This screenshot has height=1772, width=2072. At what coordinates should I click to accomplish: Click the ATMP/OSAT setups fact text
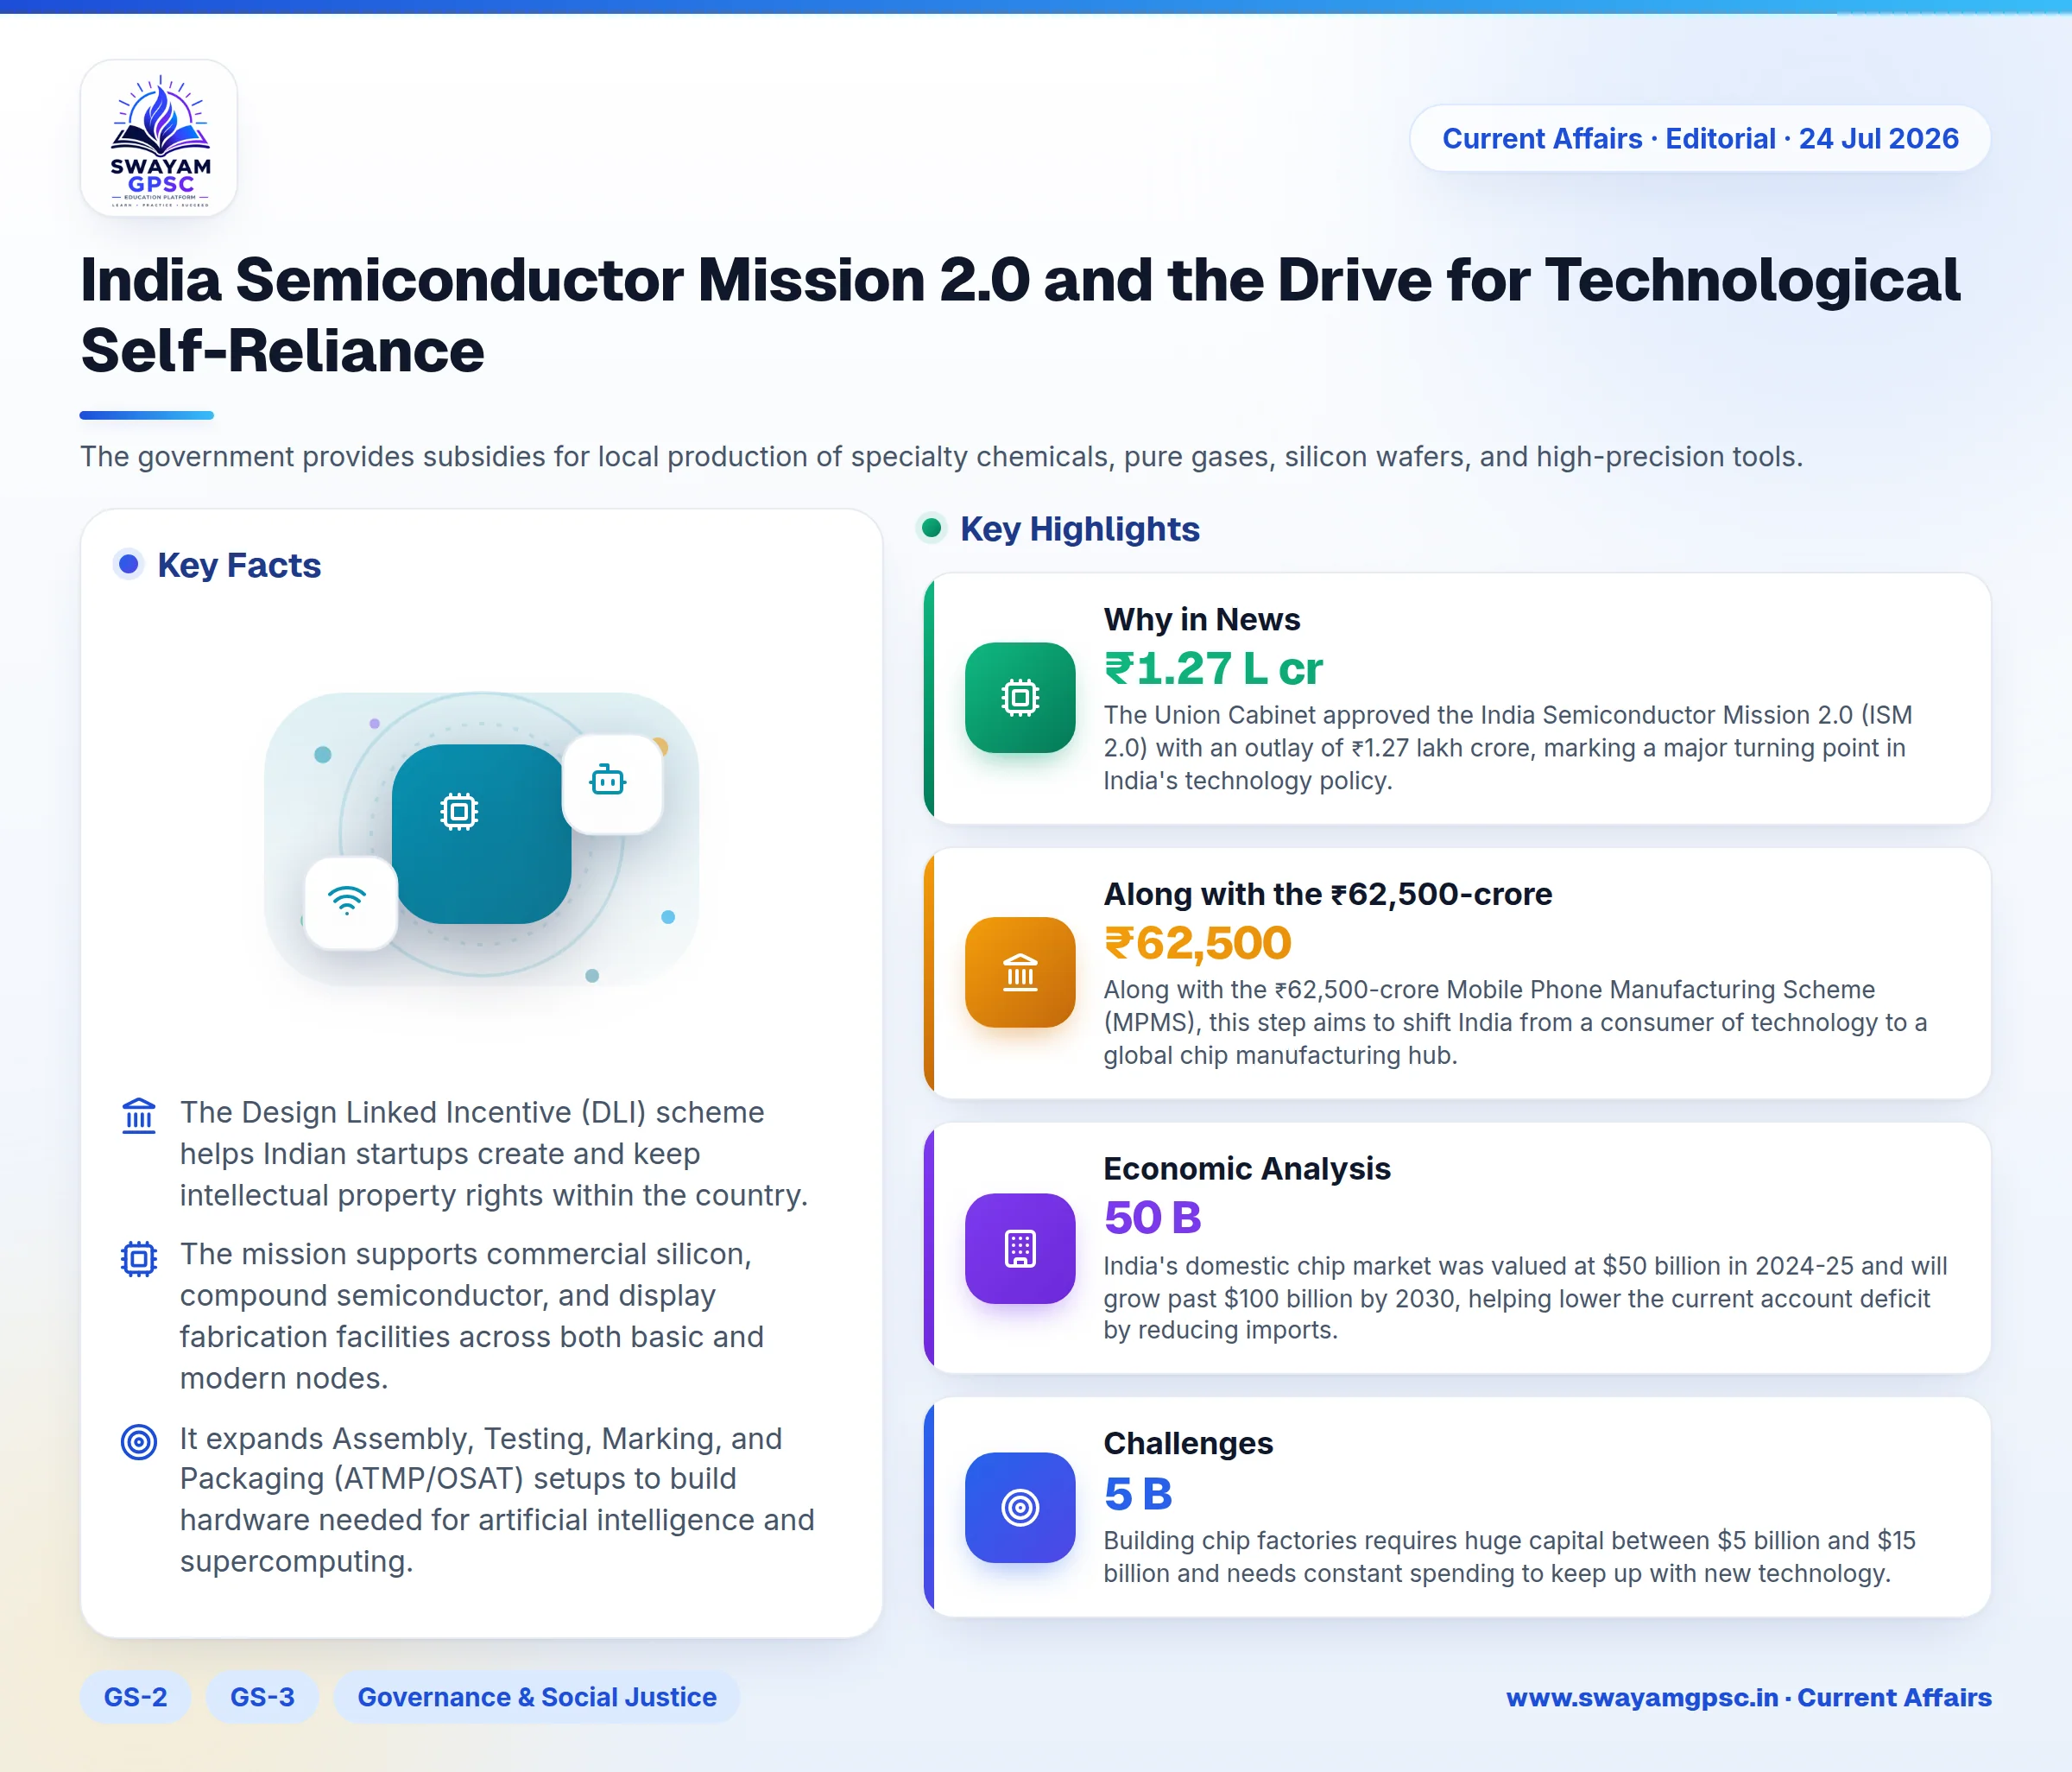coord(497,1499)
